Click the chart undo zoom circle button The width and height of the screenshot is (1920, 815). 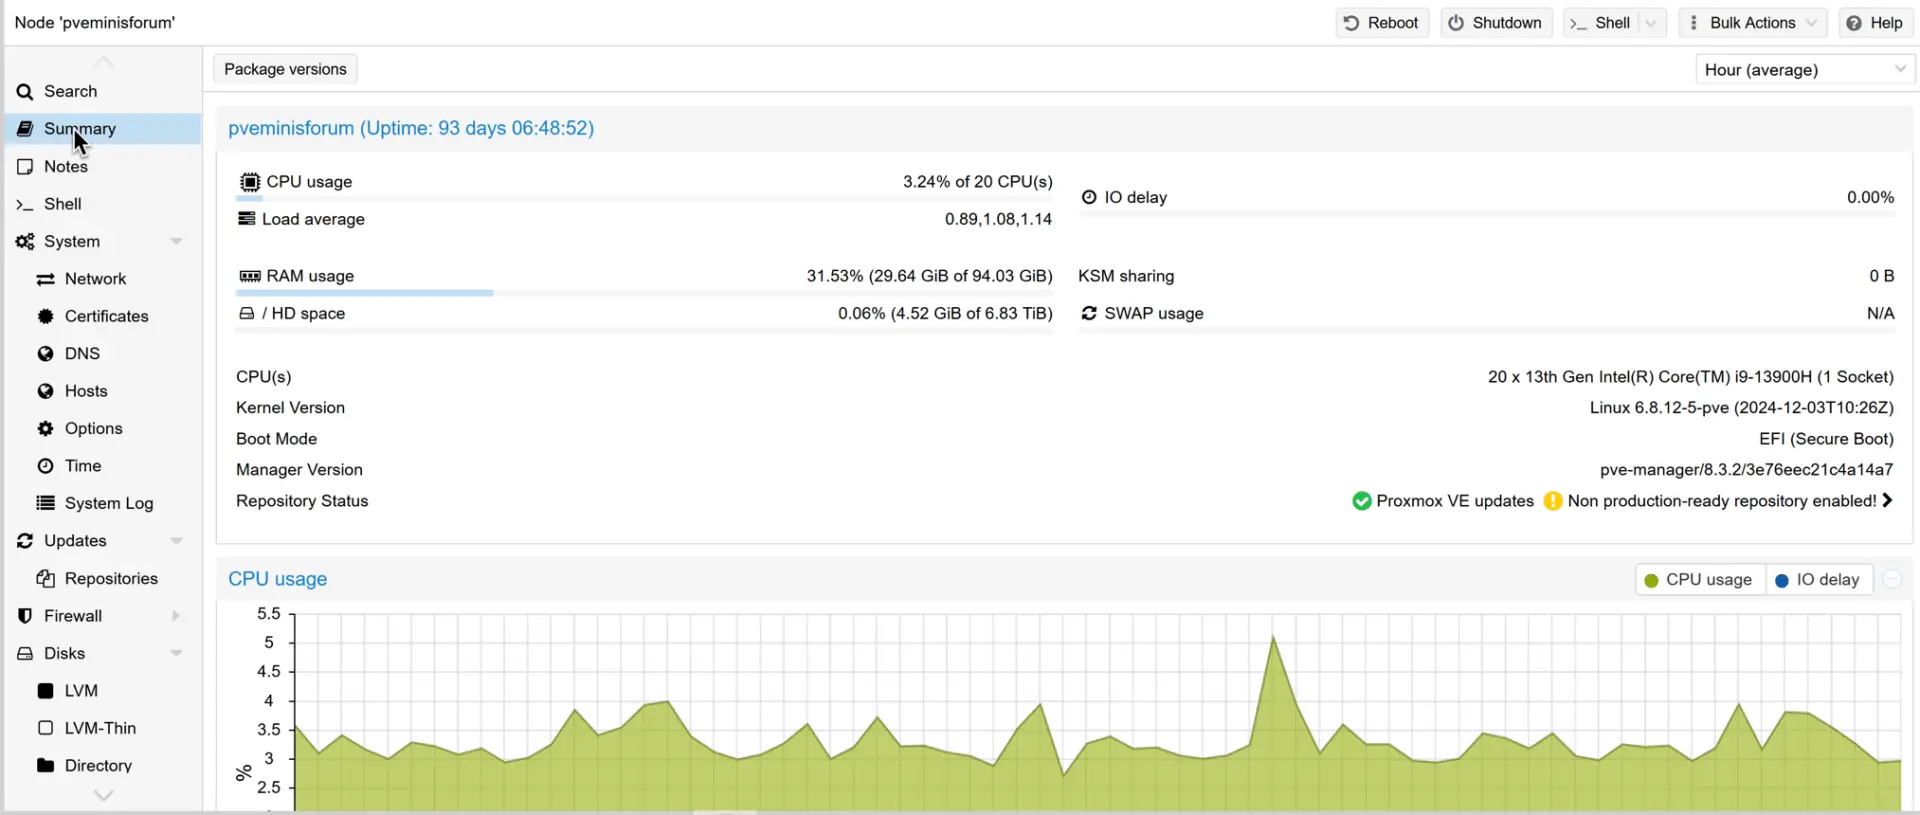(1892, 580)
